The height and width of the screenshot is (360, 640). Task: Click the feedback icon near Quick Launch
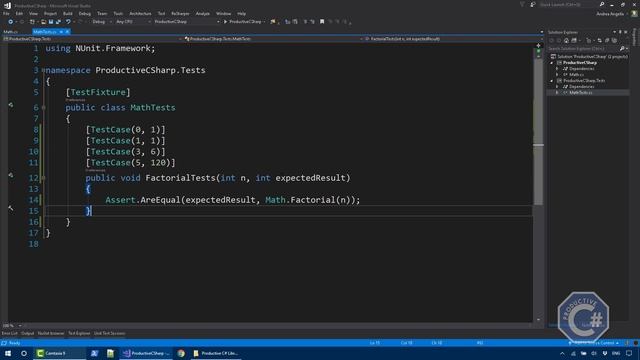click(x=533, y=4)
